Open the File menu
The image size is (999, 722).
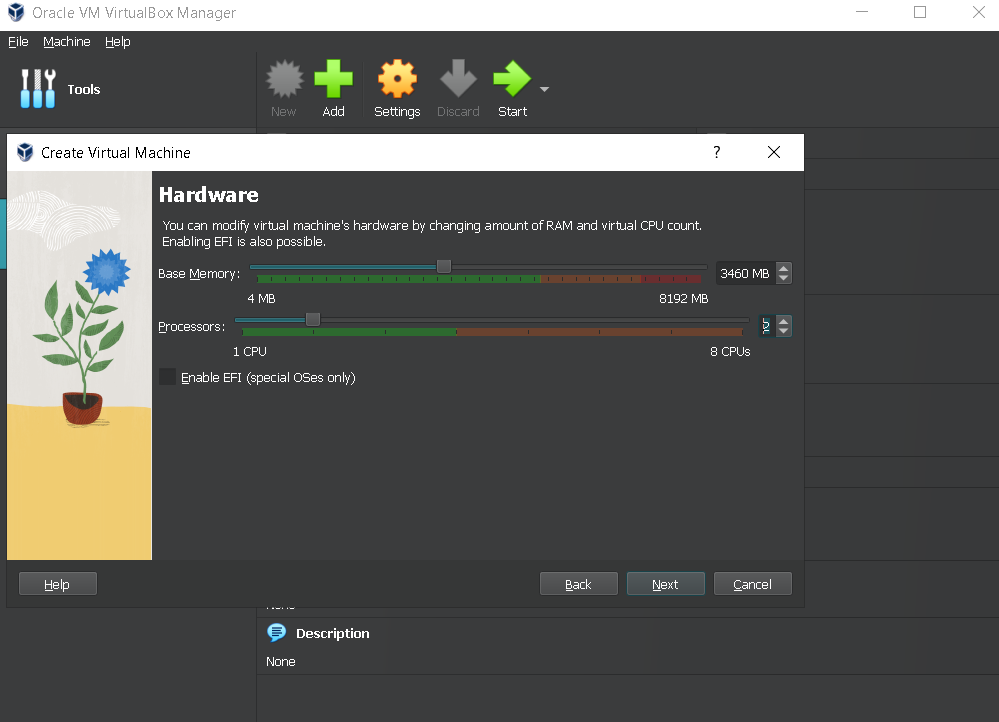[18, 41]
